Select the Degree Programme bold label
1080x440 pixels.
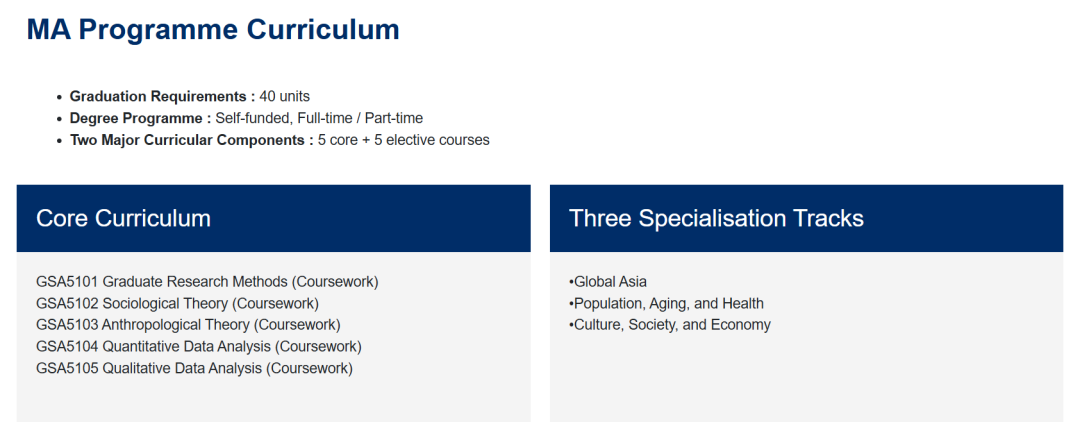(140, 119)
